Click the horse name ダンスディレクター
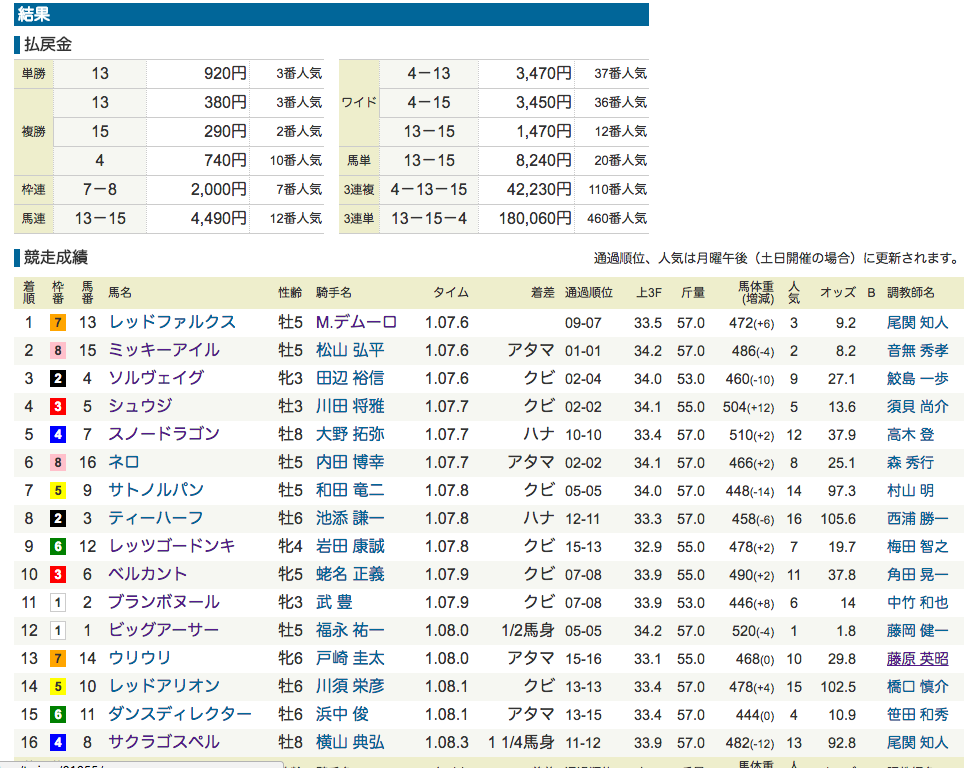 pyautogui.click(x=180, y=714)
